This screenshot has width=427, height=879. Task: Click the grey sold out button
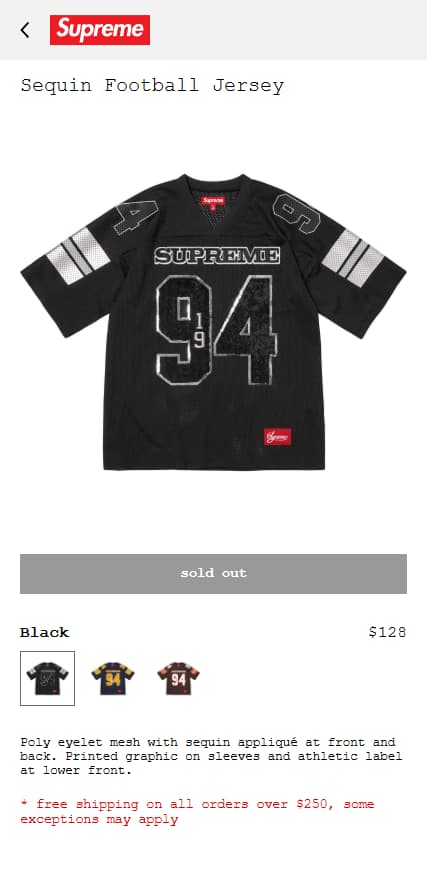[214, 573]
